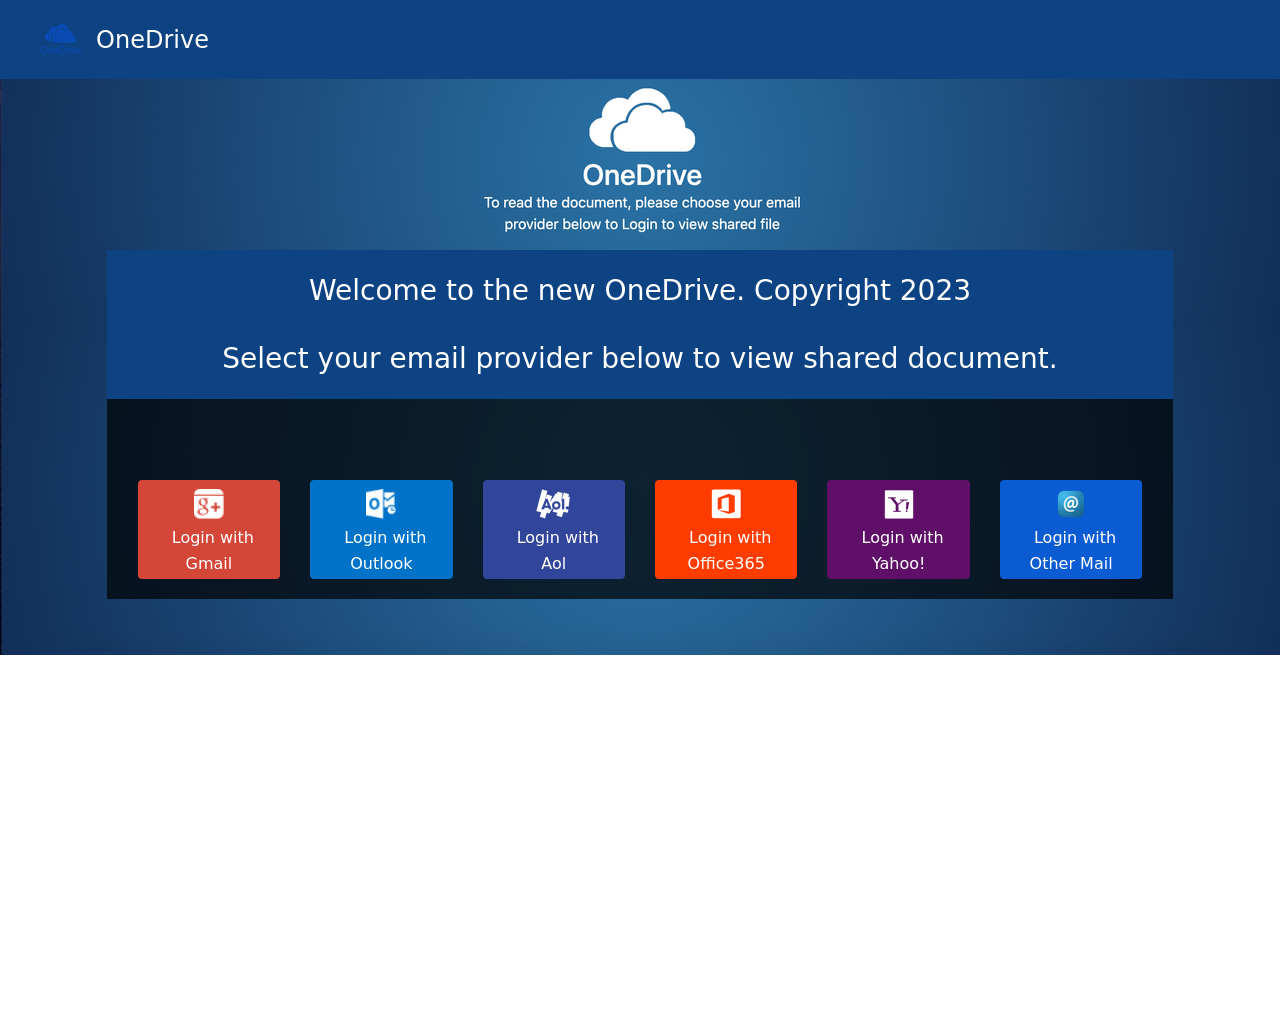
Task: Click the Office365 logo icon
Action: click(726, 504)
